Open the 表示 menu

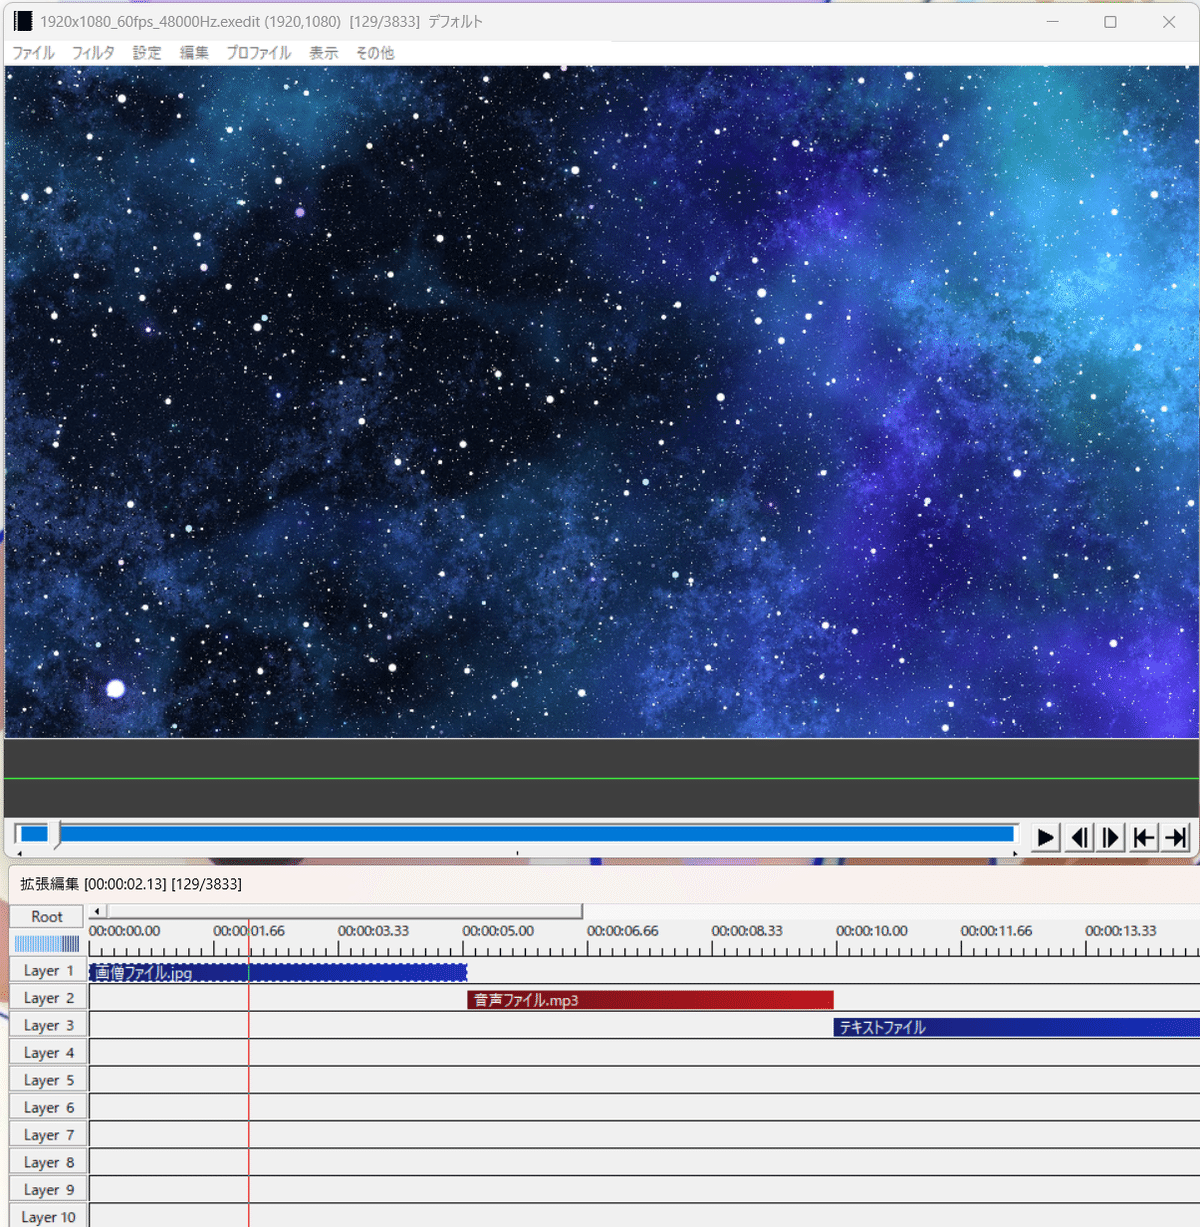[323, 53]
